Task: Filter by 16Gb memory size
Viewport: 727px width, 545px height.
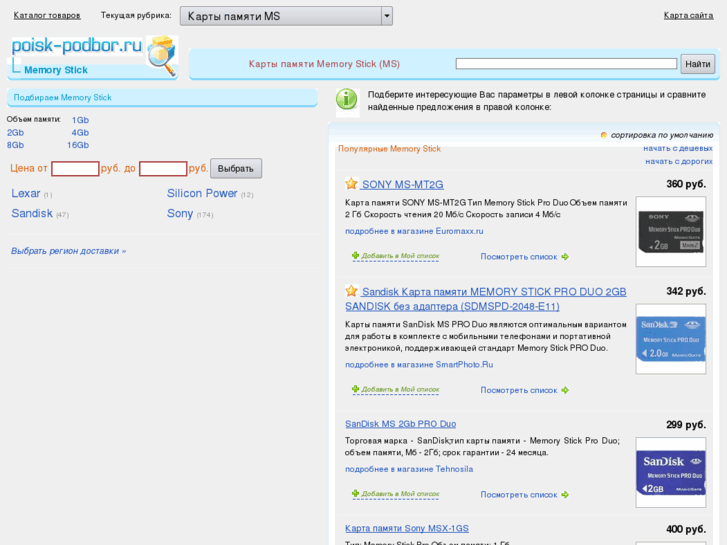Action: (78, 145)
